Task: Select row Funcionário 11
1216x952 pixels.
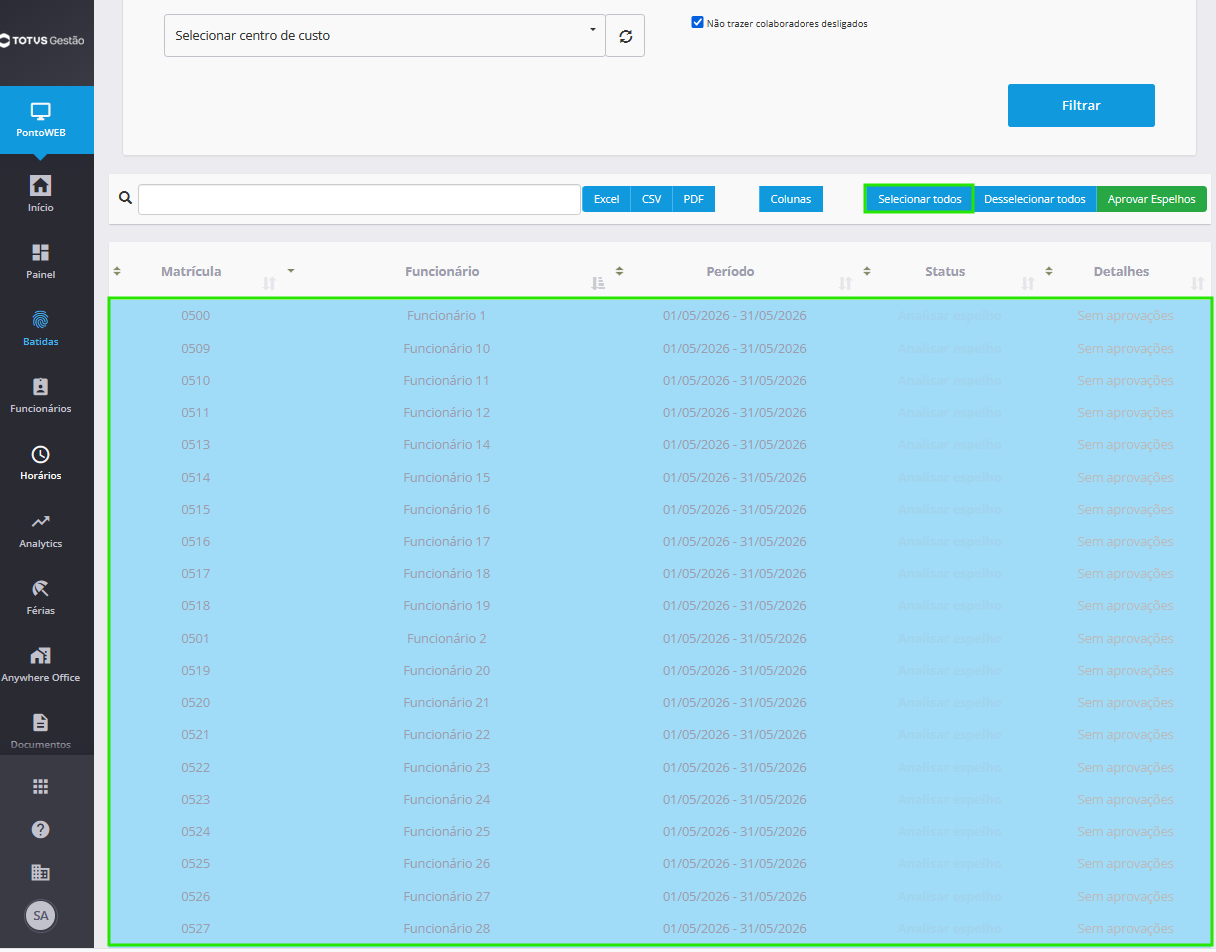Action: [660, 380]
